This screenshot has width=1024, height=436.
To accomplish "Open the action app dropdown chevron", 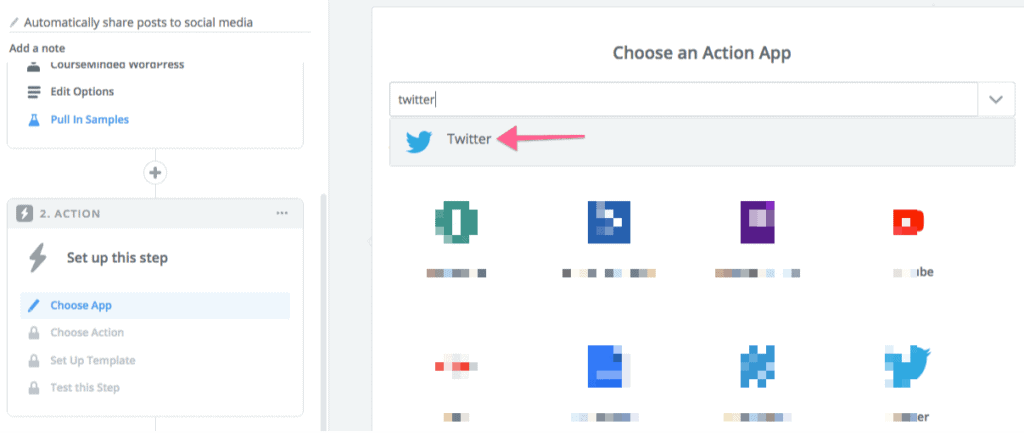I will [996, 100].
